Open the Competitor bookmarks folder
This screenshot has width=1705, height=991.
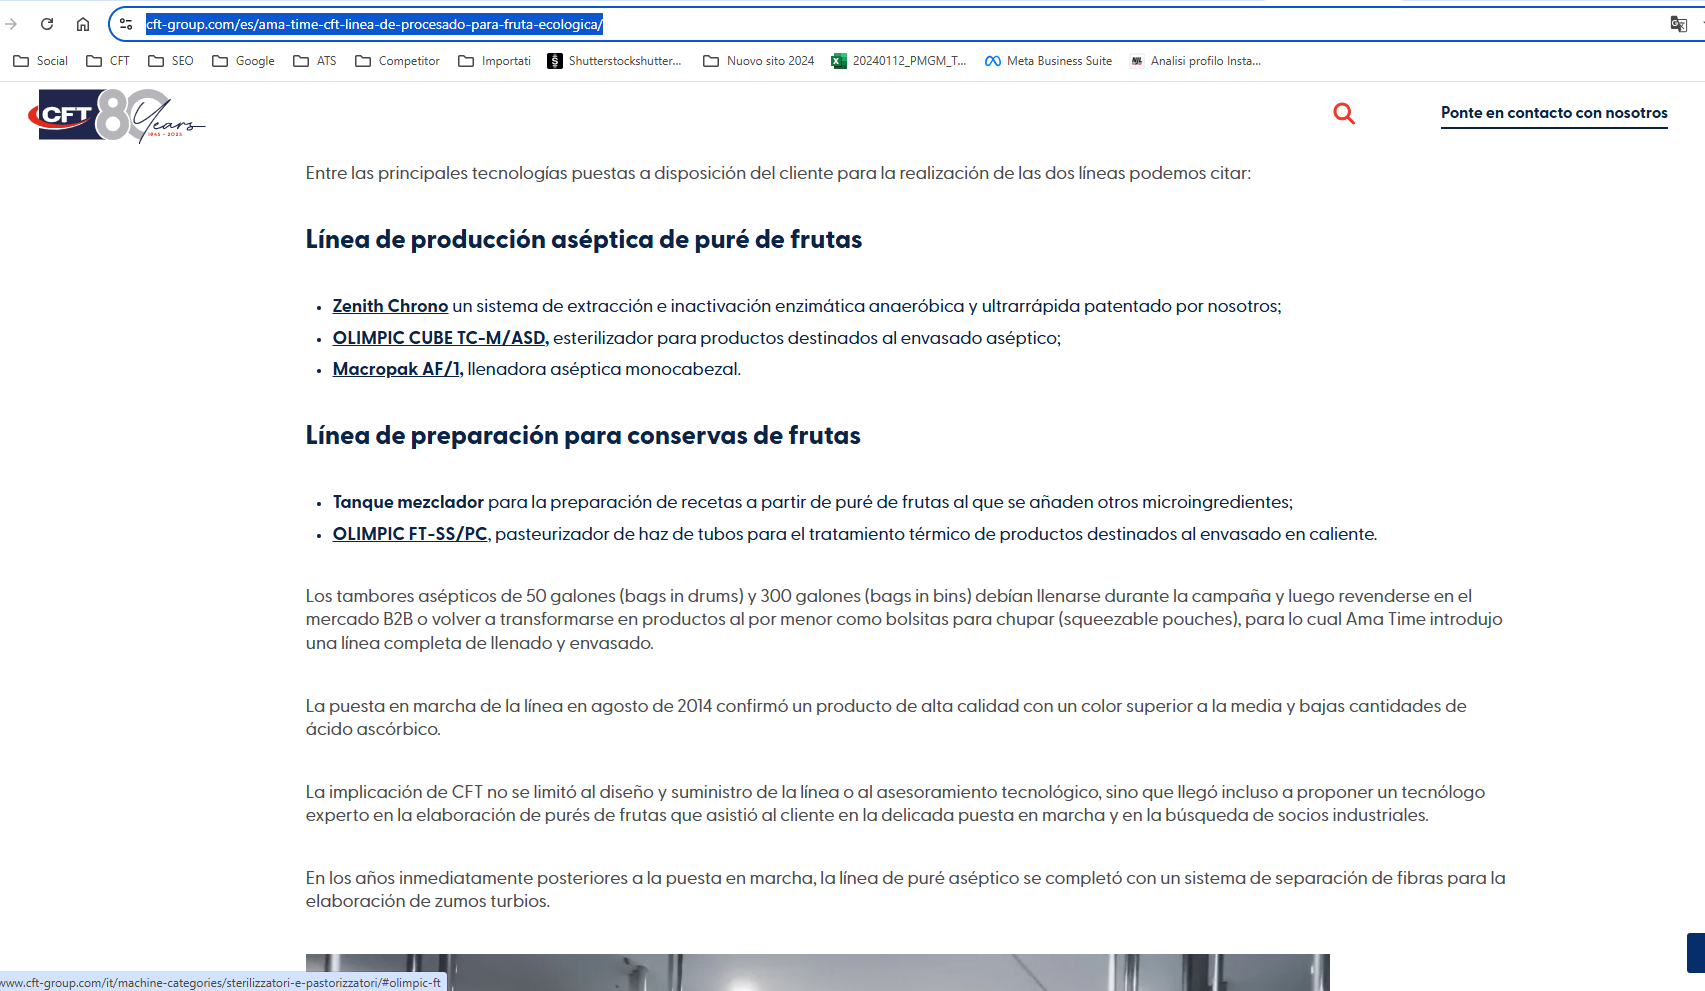397,61
